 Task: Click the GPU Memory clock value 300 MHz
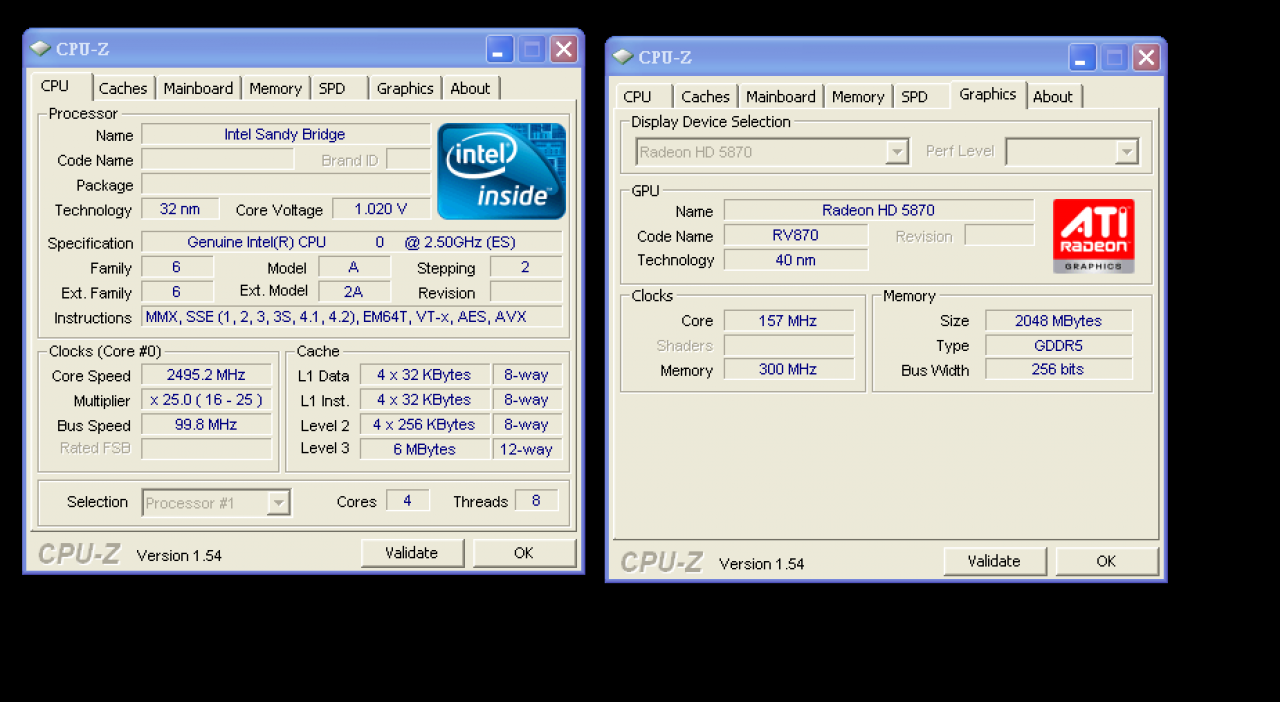789,369
